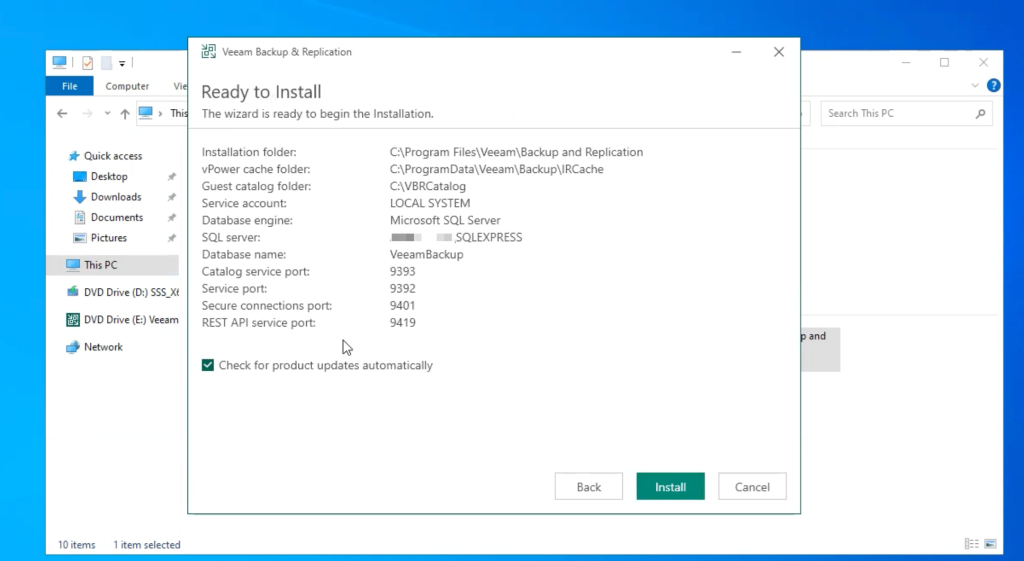The width and height of the screenshot is (1024, 561).
Task: Click the Installation folder path value
Action: coord(516,152)
